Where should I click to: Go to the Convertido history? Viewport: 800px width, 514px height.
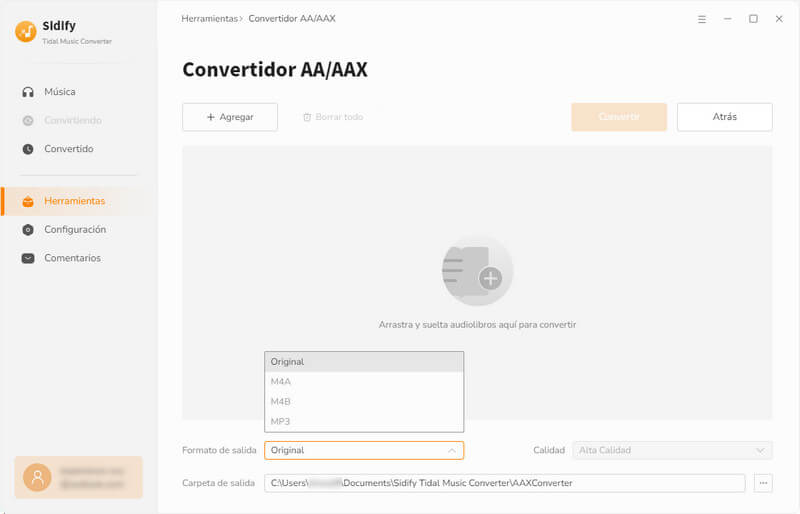(68, 149)
